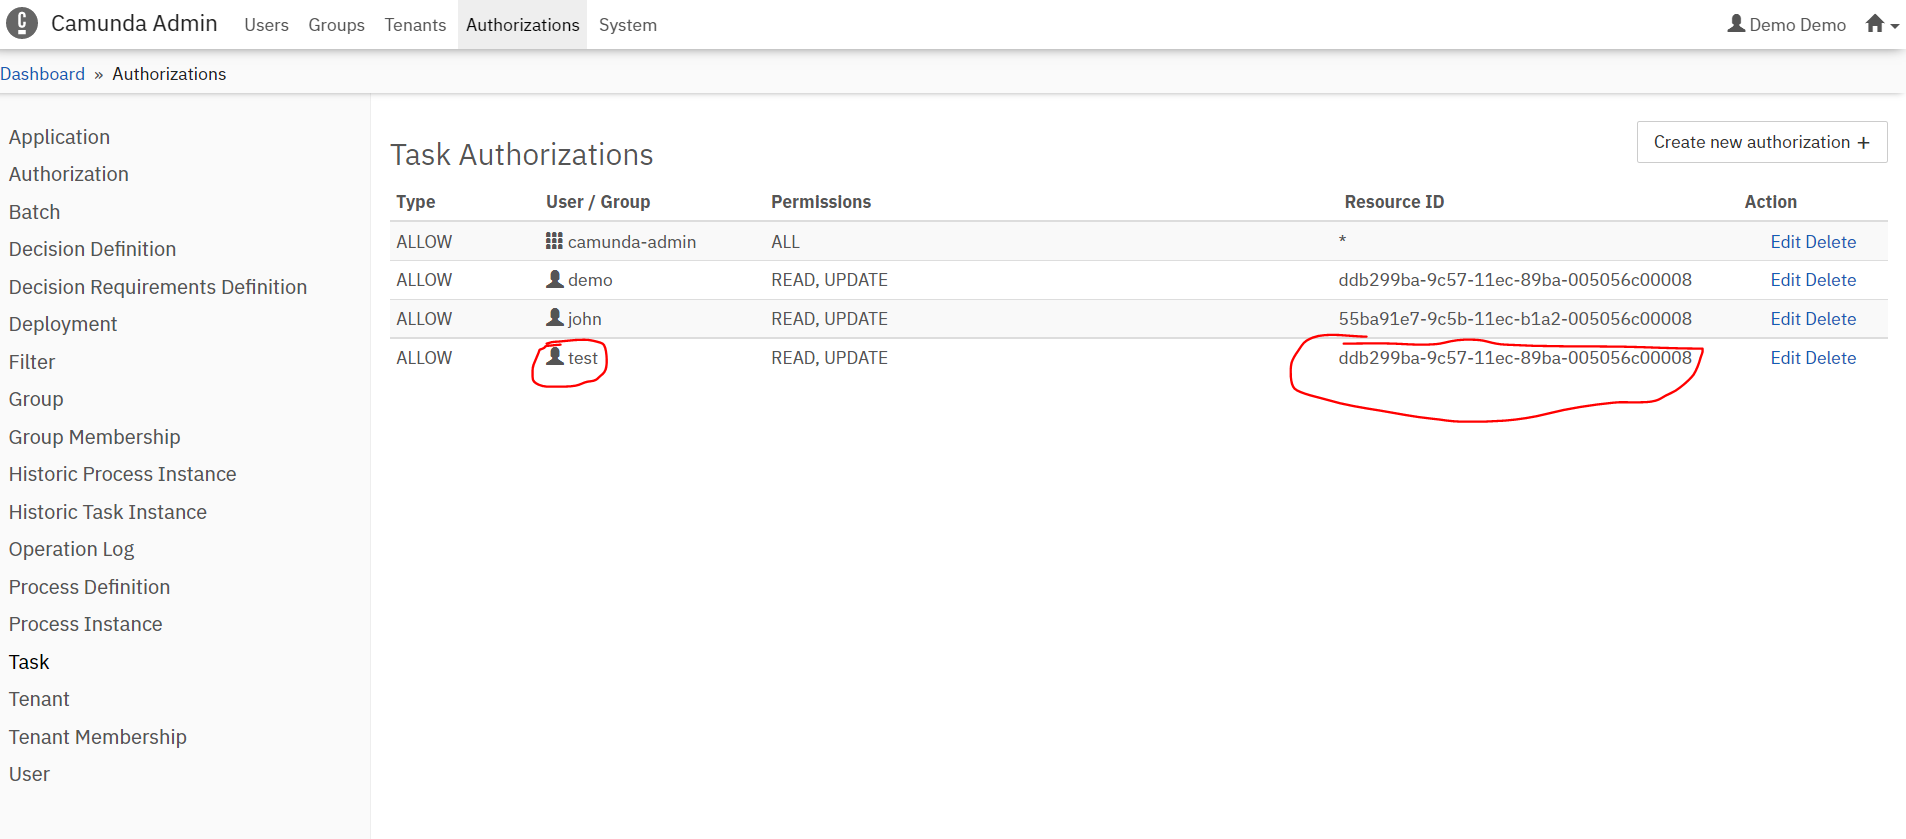Select Historic Task Instance resource
This screenshot has height=839, width=1906.
pos(108,512)
